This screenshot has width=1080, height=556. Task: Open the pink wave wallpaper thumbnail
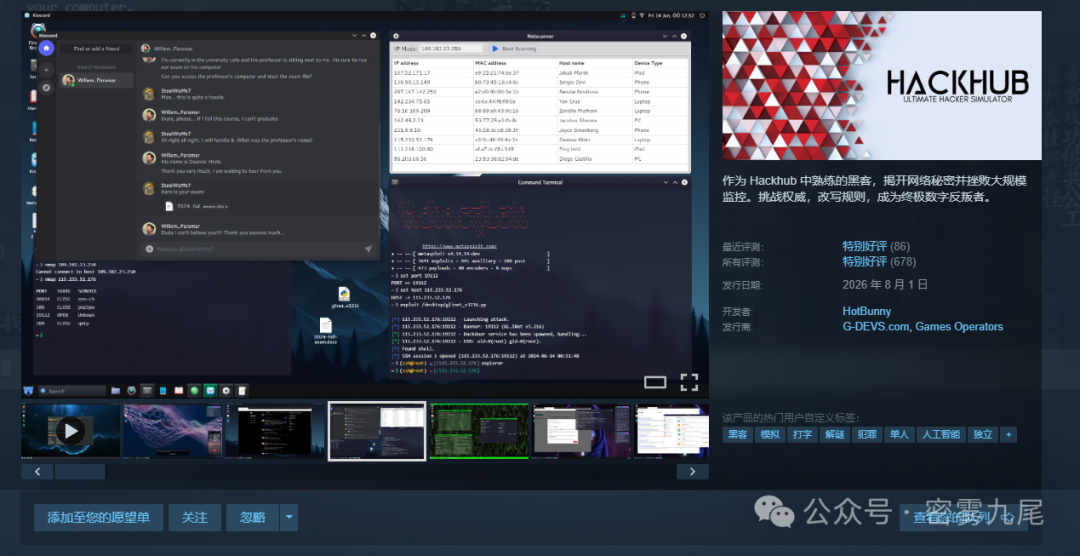172,431
